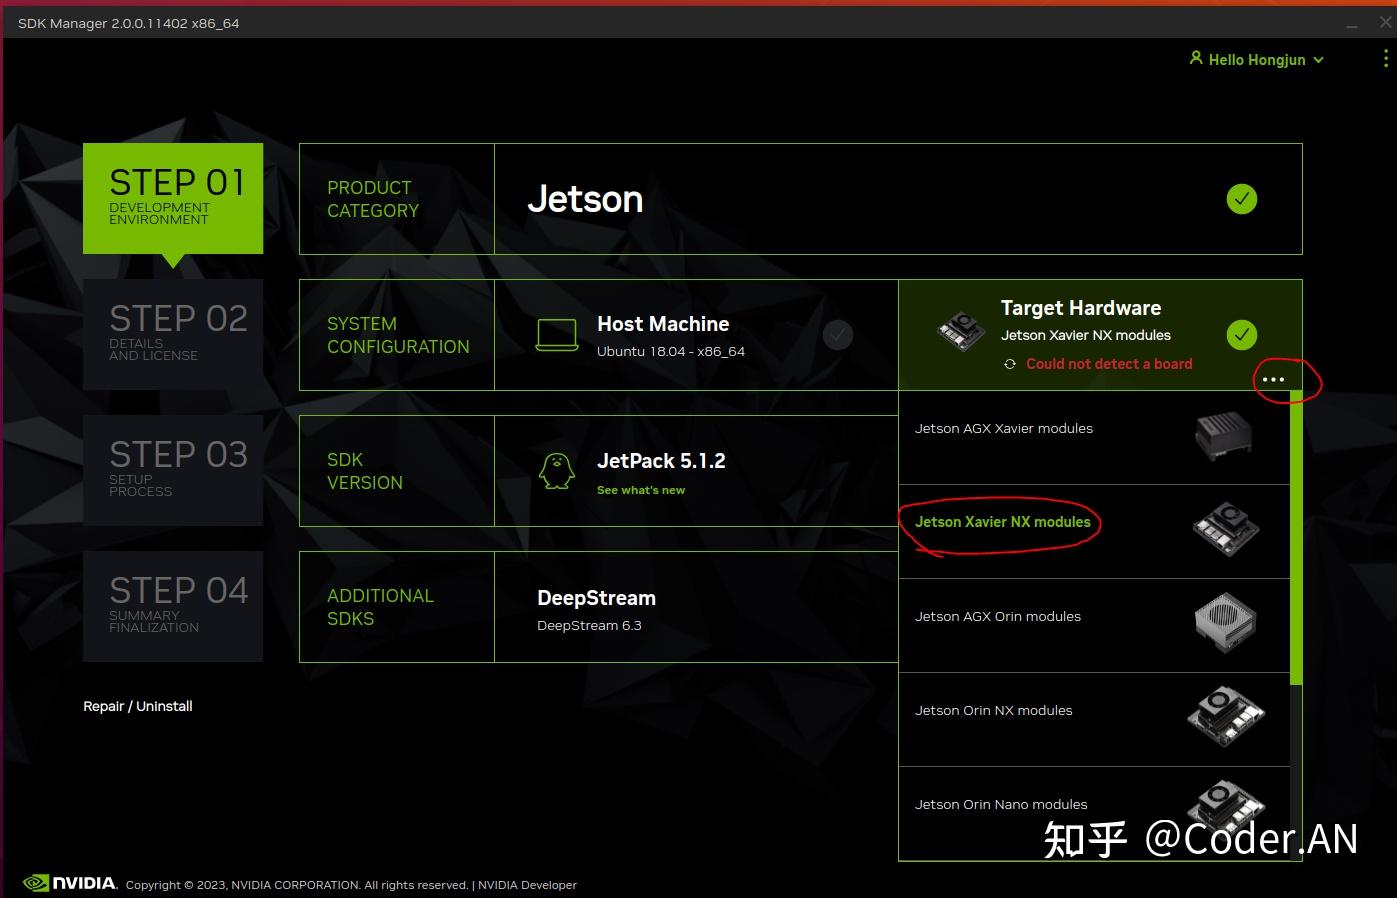Image resolution: width=1397 pixels, height=898 pixels.
Task: Open the 'See what's new' link
Action: click(x=641, y=490)
